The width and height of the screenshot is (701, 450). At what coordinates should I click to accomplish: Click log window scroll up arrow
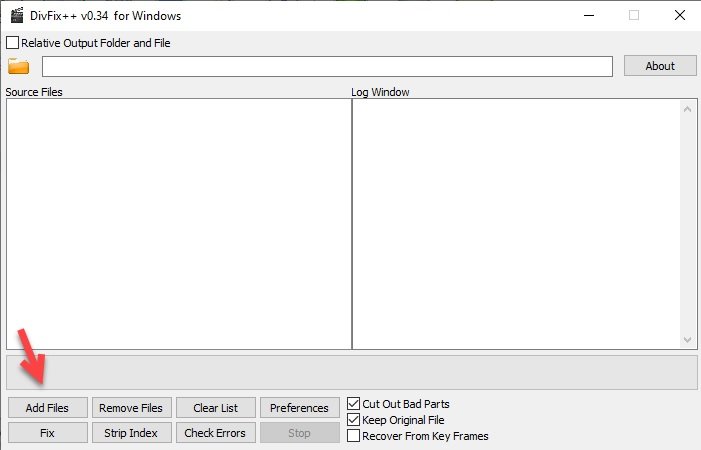tap(687, 109)
